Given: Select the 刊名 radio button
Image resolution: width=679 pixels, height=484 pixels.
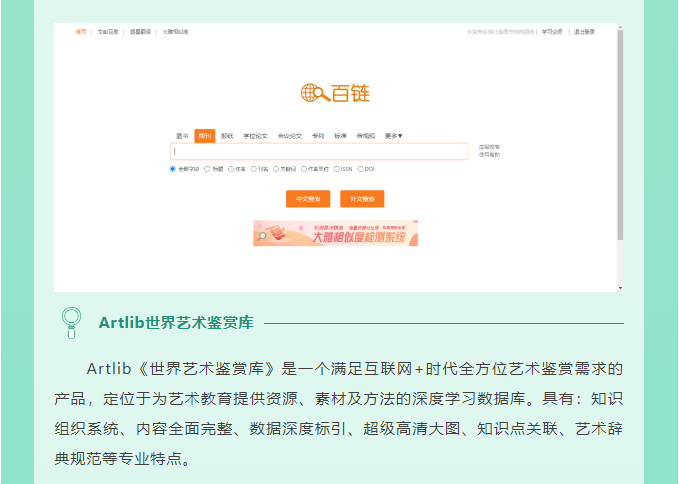Looking at the screenshot, I should (254, 169).
